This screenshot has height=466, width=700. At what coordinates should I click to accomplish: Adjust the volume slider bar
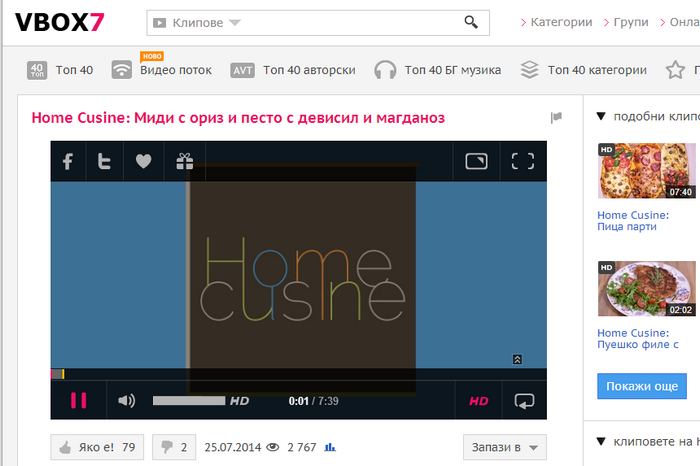[x=188, y=401]
